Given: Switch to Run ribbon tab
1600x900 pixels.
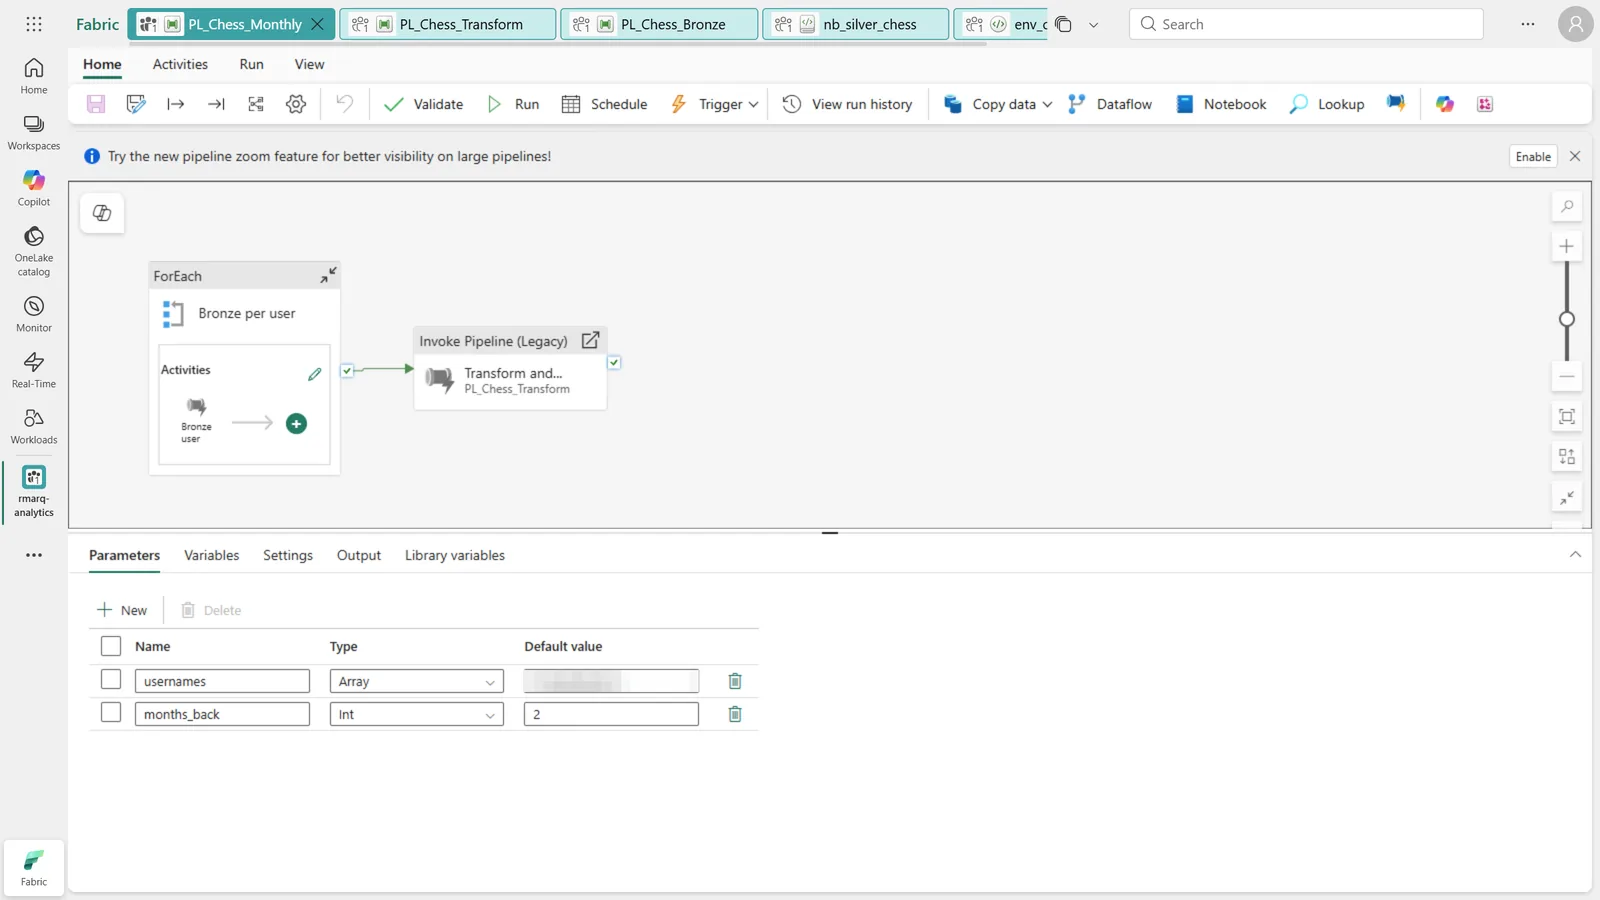Looking at the screenshot, I should point(251,64).
